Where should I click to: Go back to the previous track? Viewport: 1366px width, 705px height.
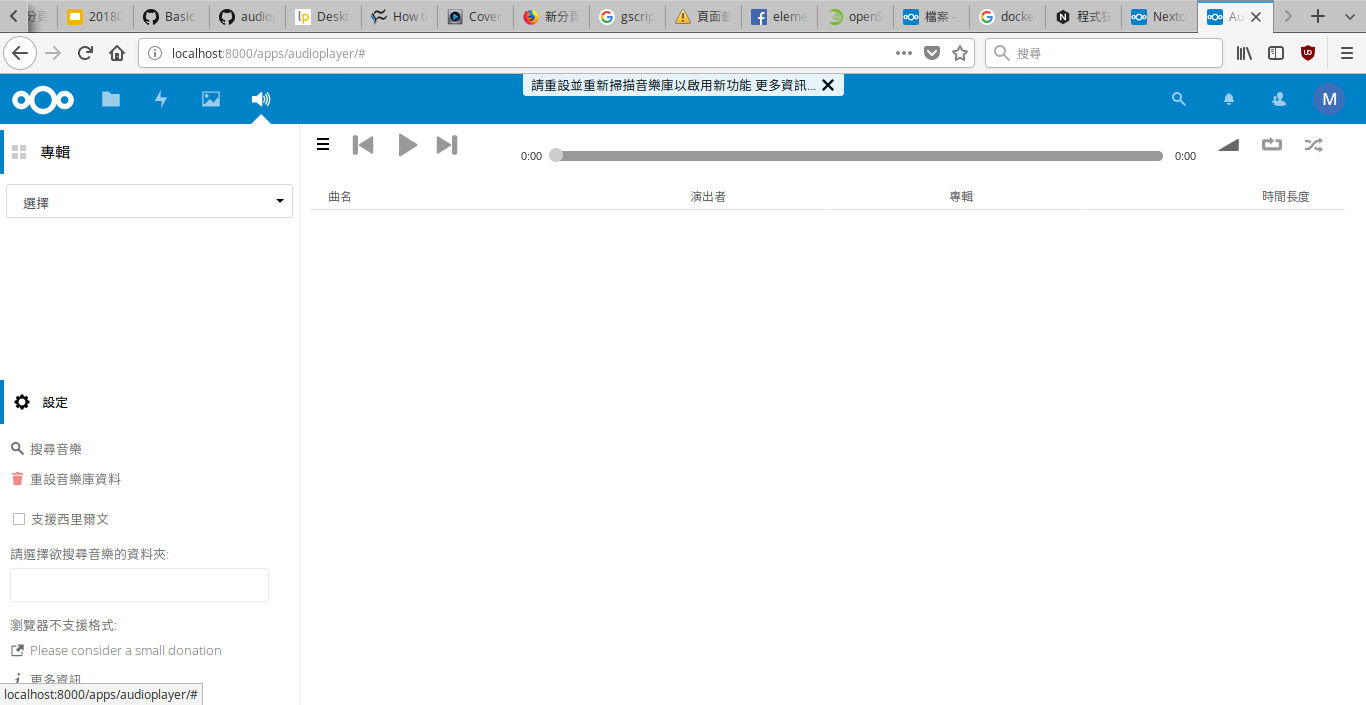(363, 145)
